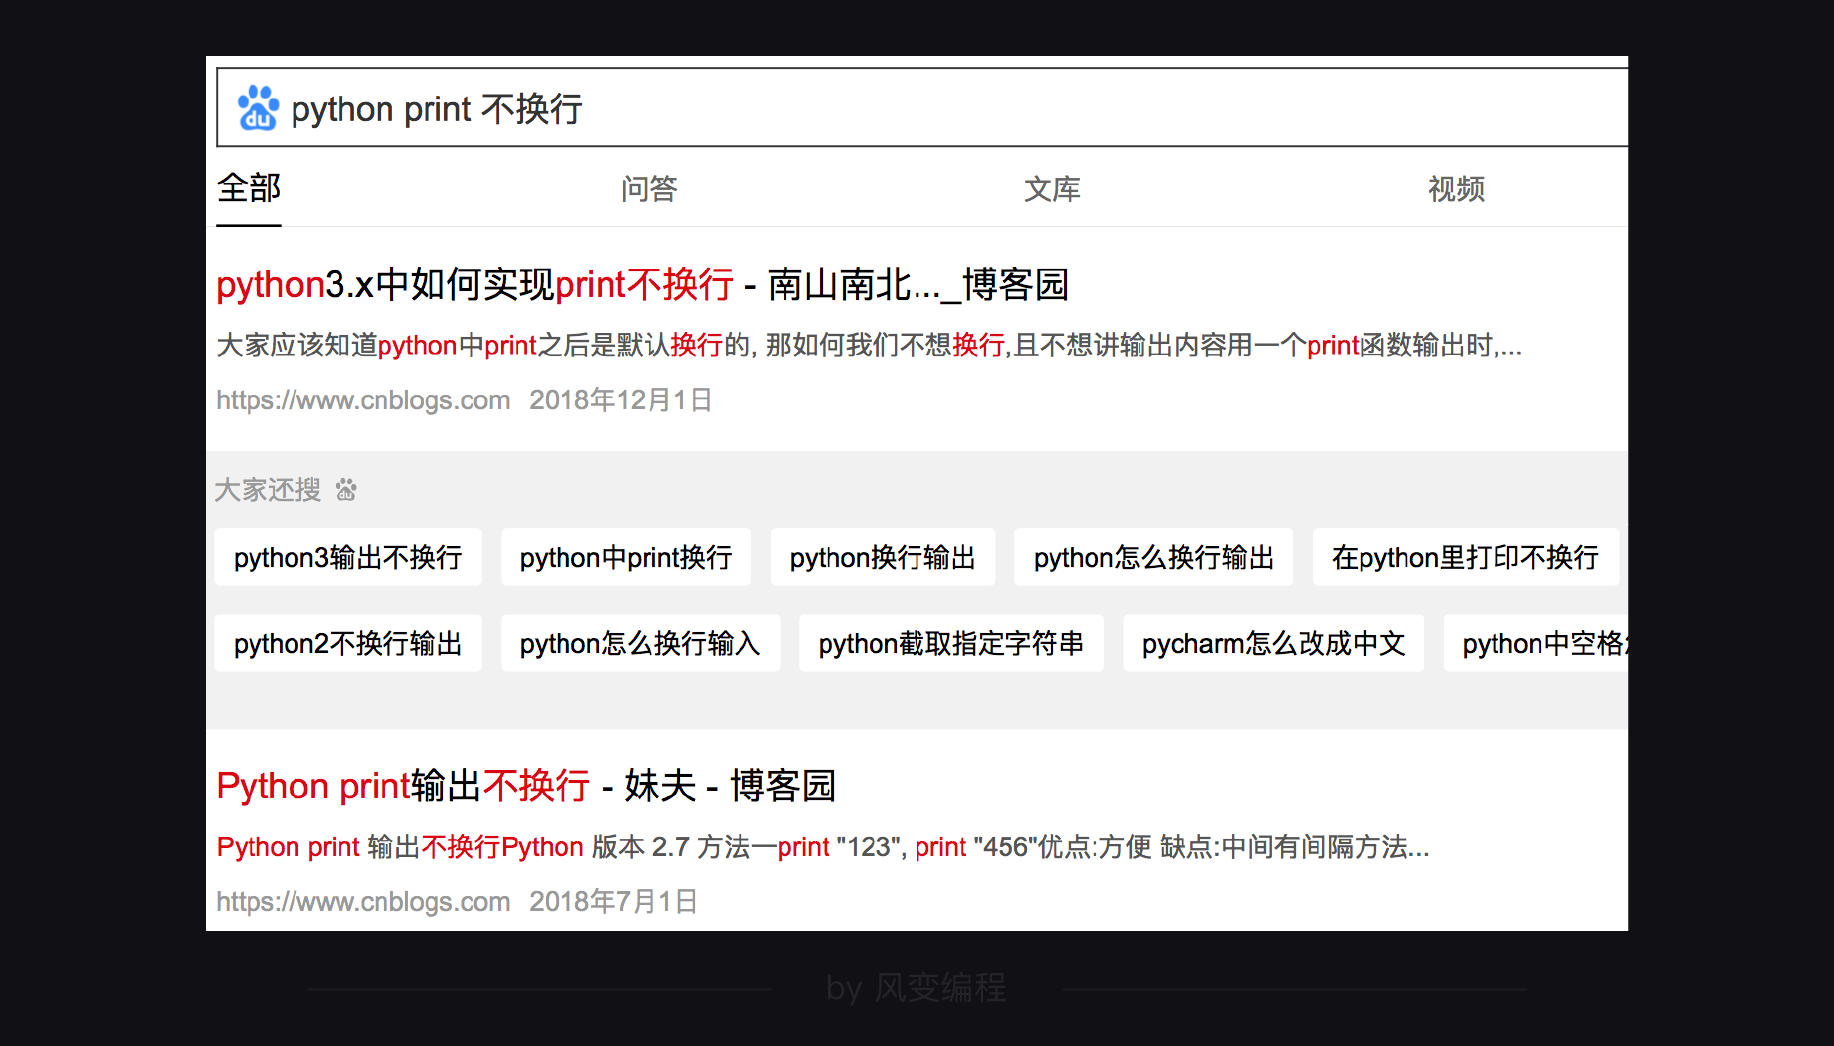Click the Baidu paw logo icon
The height and width of the screenshot is (1046, 1834).
pyautogui.click(x=258, y=108)
